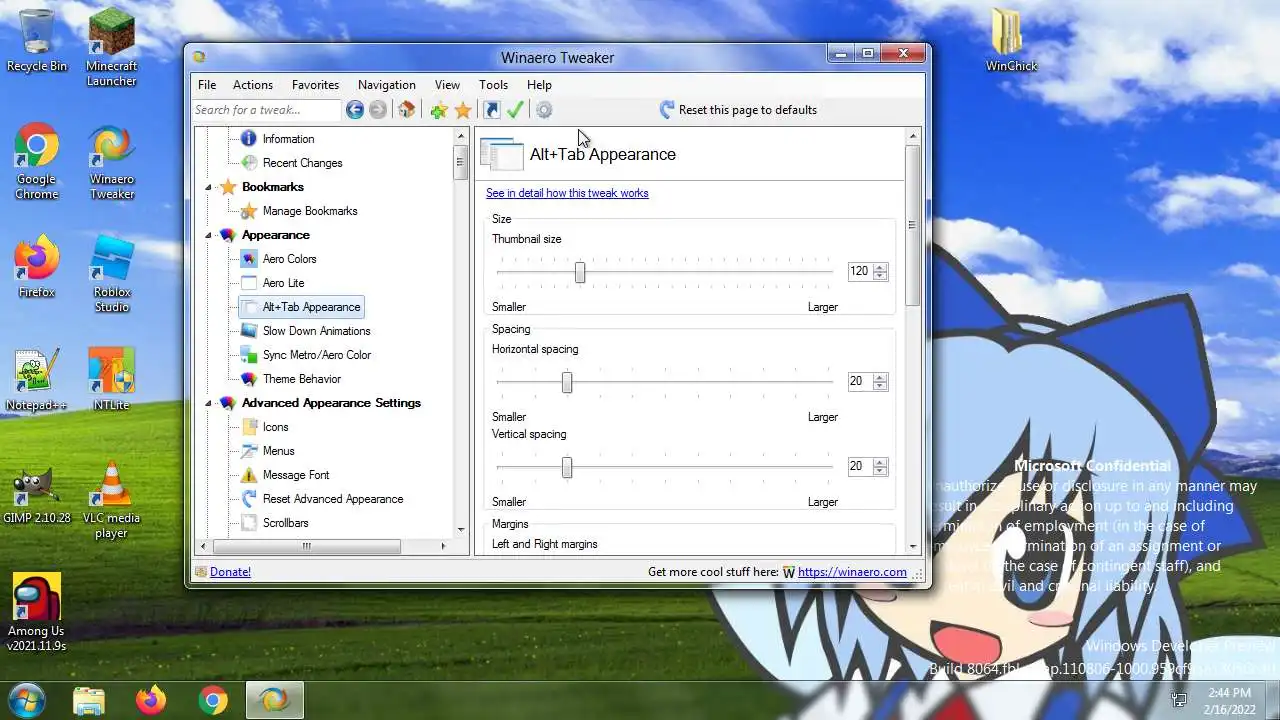Image resolution: width=1280 pixels, height=720 pixels.
Task: Select Scrollbars in the tree
Action: 285,523
